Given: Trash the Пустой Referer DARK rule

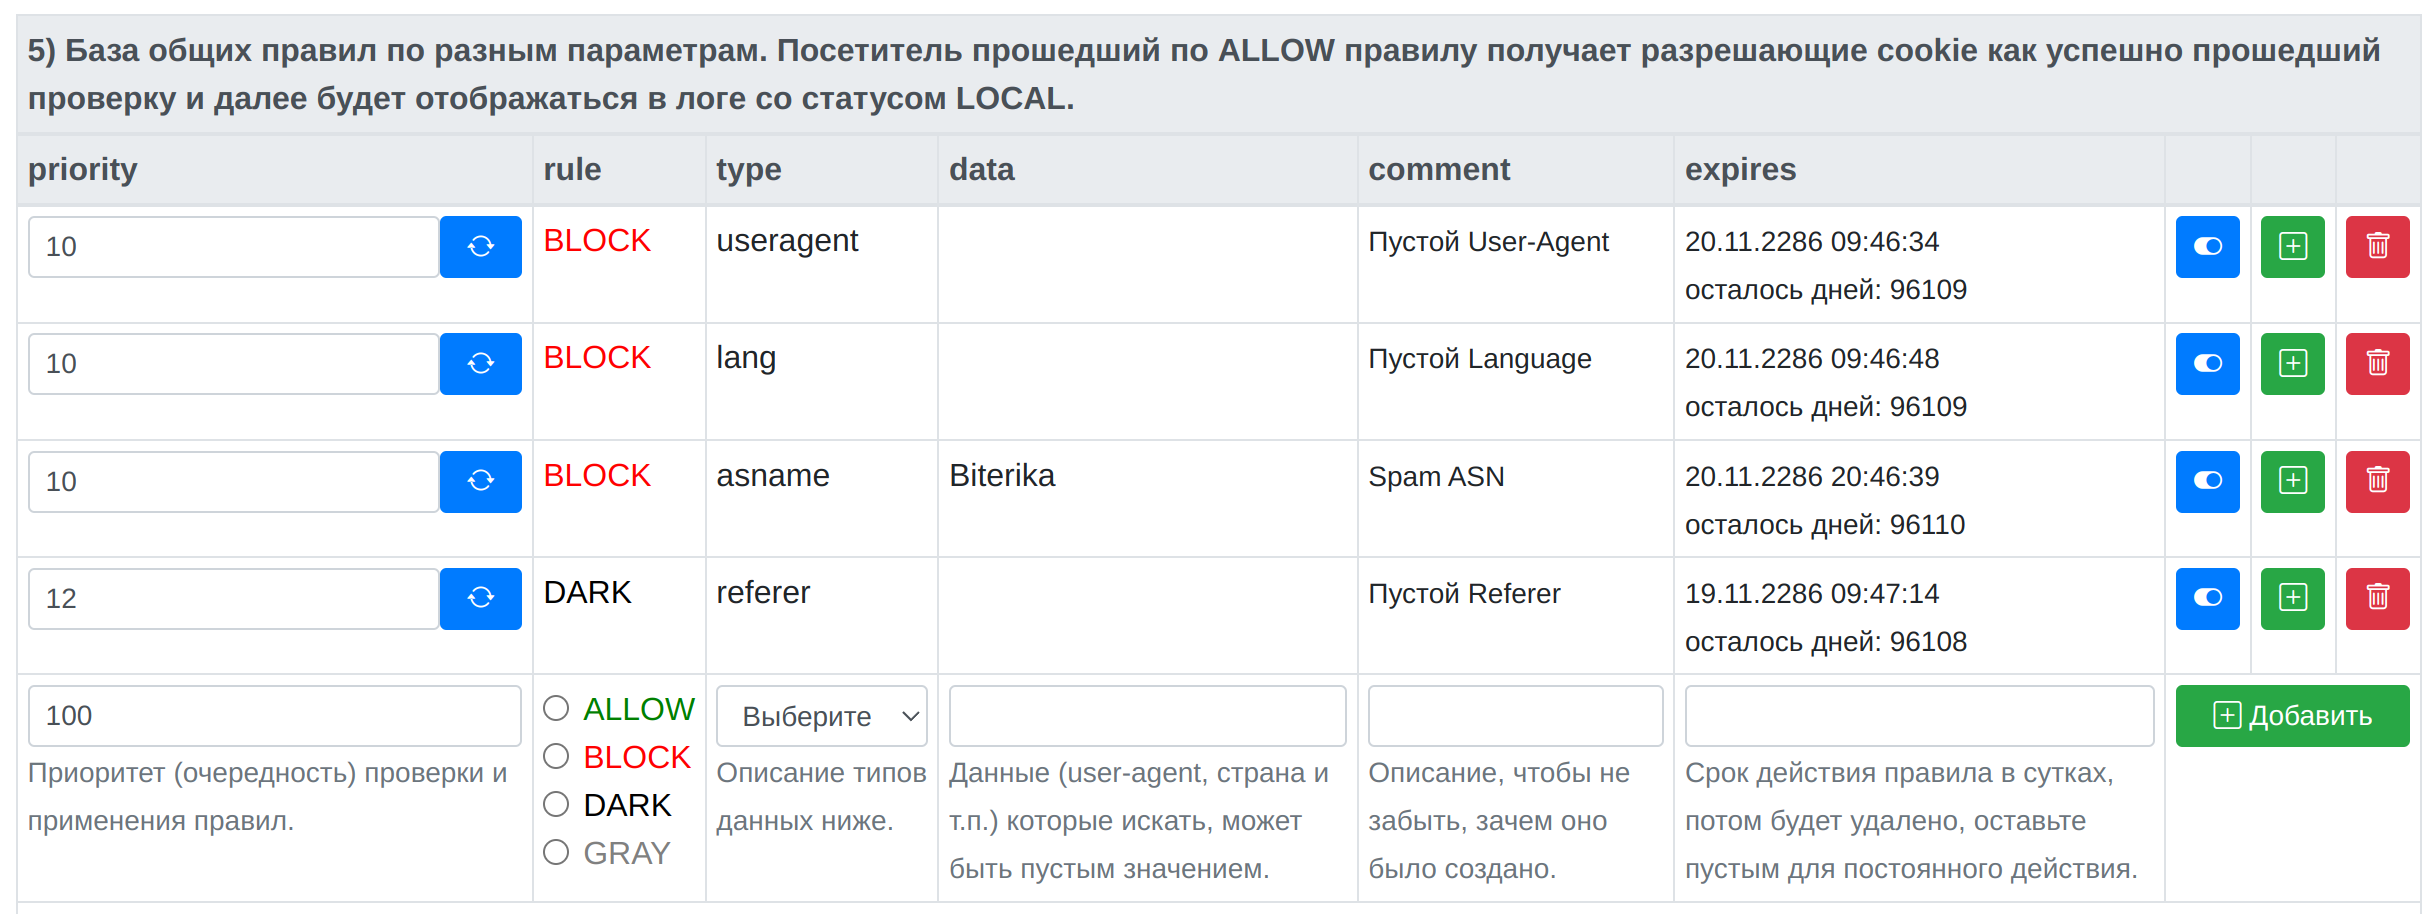Looking at the screenshot, I should click(2377, 599).
